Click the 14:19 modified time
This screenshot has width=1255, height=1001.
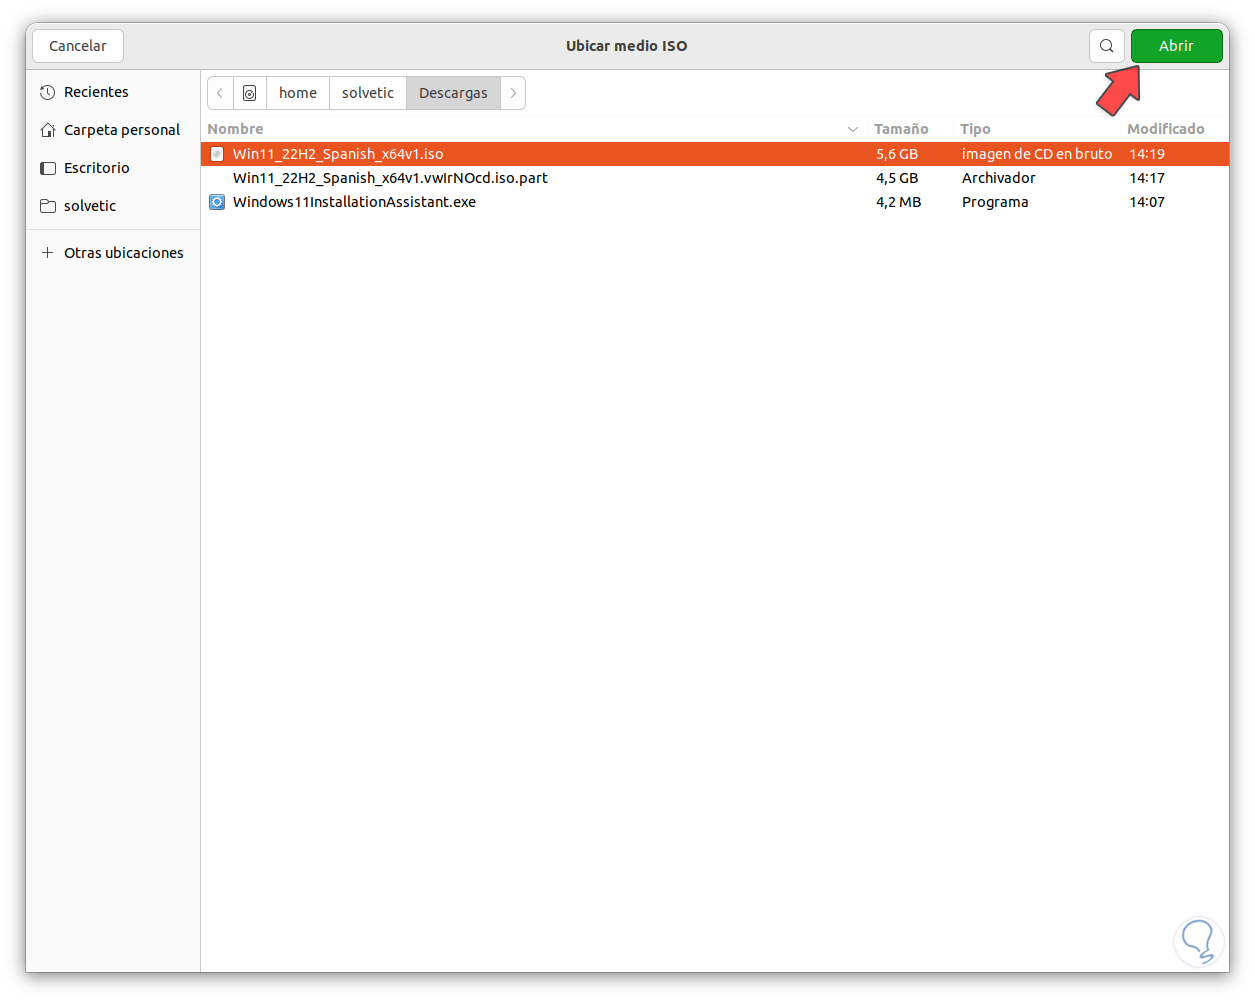coord(1147,154)
